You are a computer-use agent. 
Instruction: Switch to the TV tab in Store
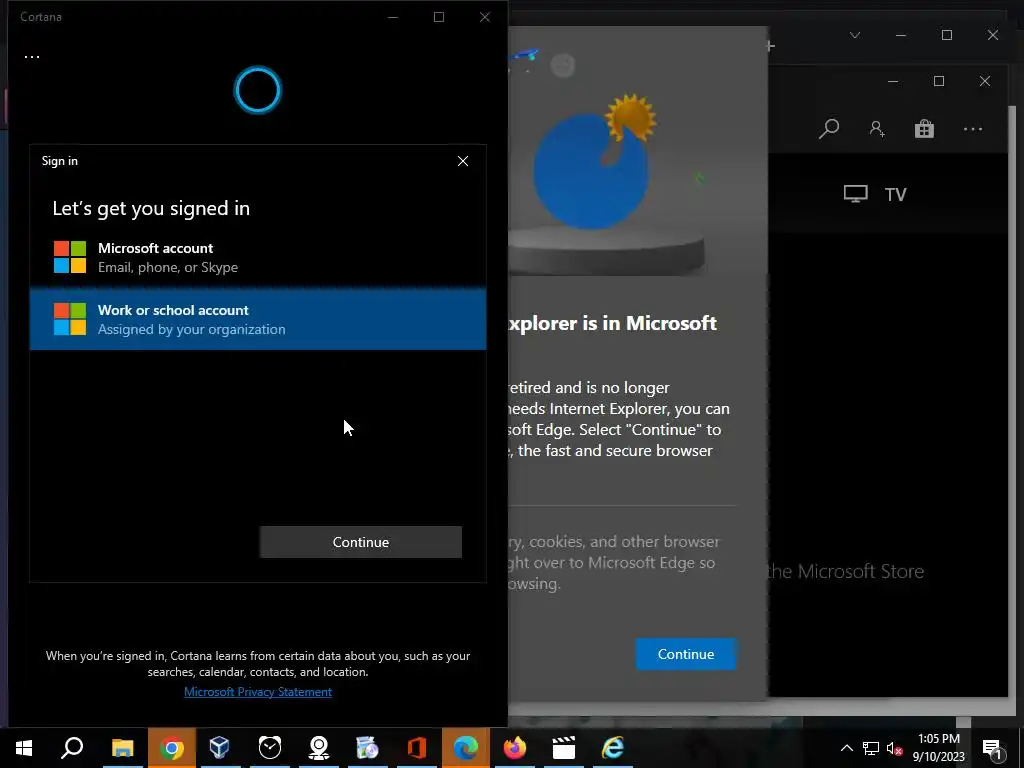tap(875, 194)
